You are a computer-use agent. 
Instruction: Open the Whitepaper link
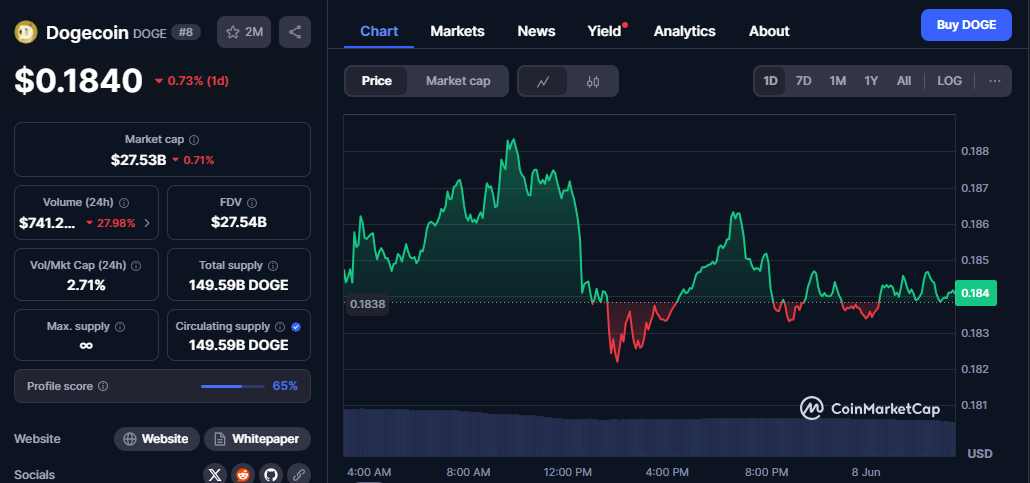pyautogui.click(x=258, y=439)
